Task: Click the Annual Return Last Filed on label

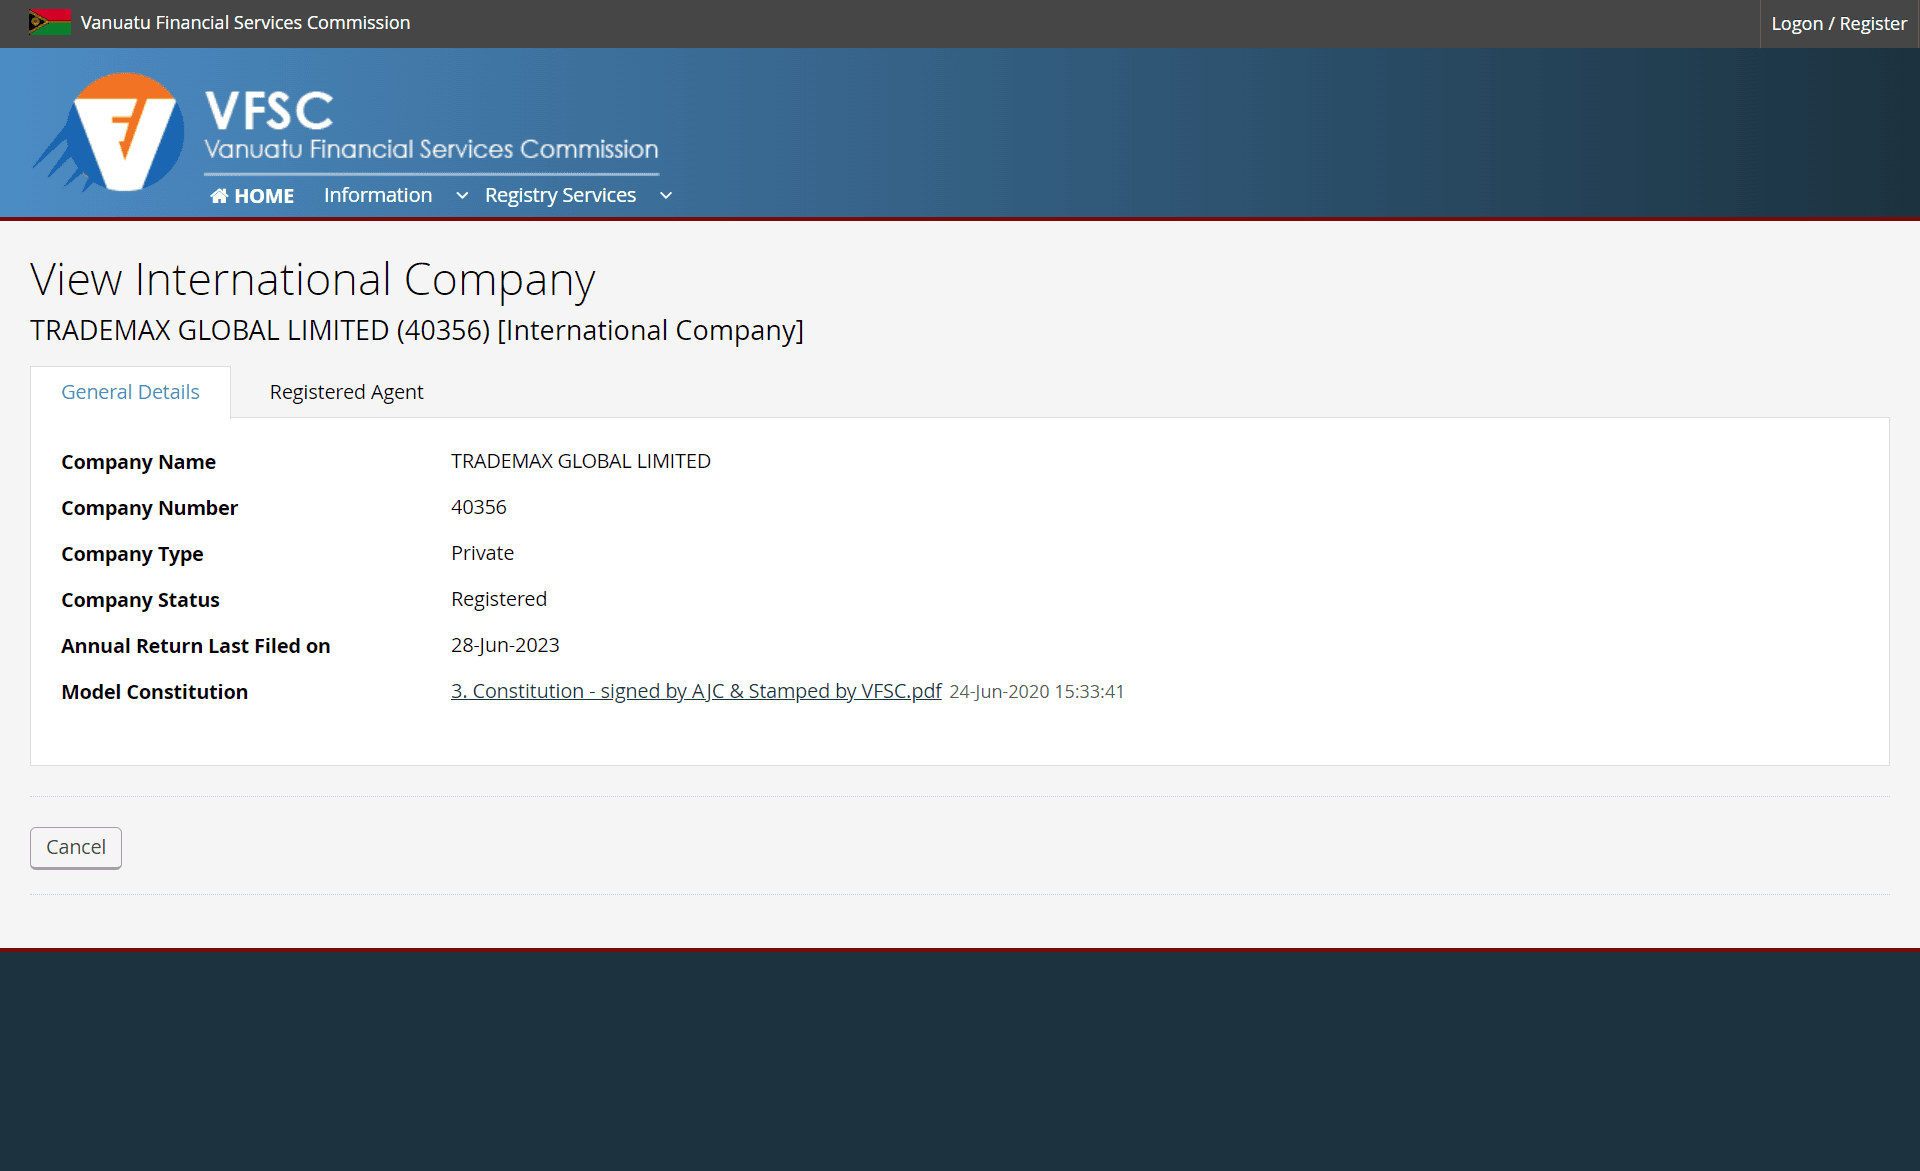Action: click(196, 646)
